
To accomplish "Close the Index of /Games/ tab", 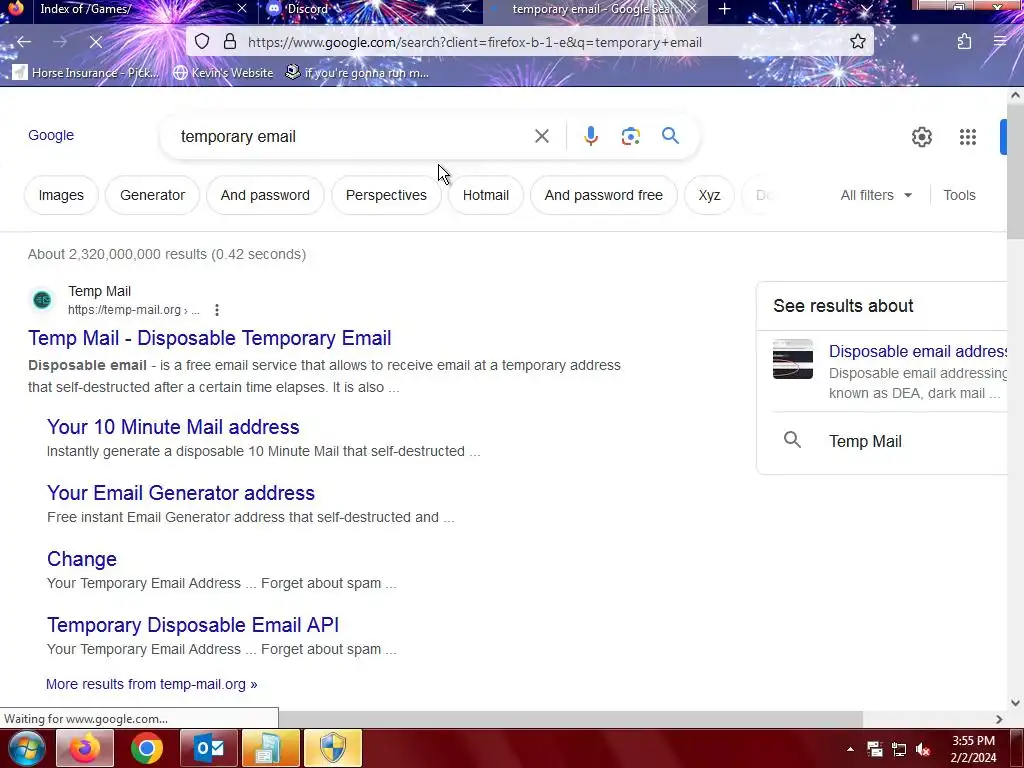I will pos(242,8).
